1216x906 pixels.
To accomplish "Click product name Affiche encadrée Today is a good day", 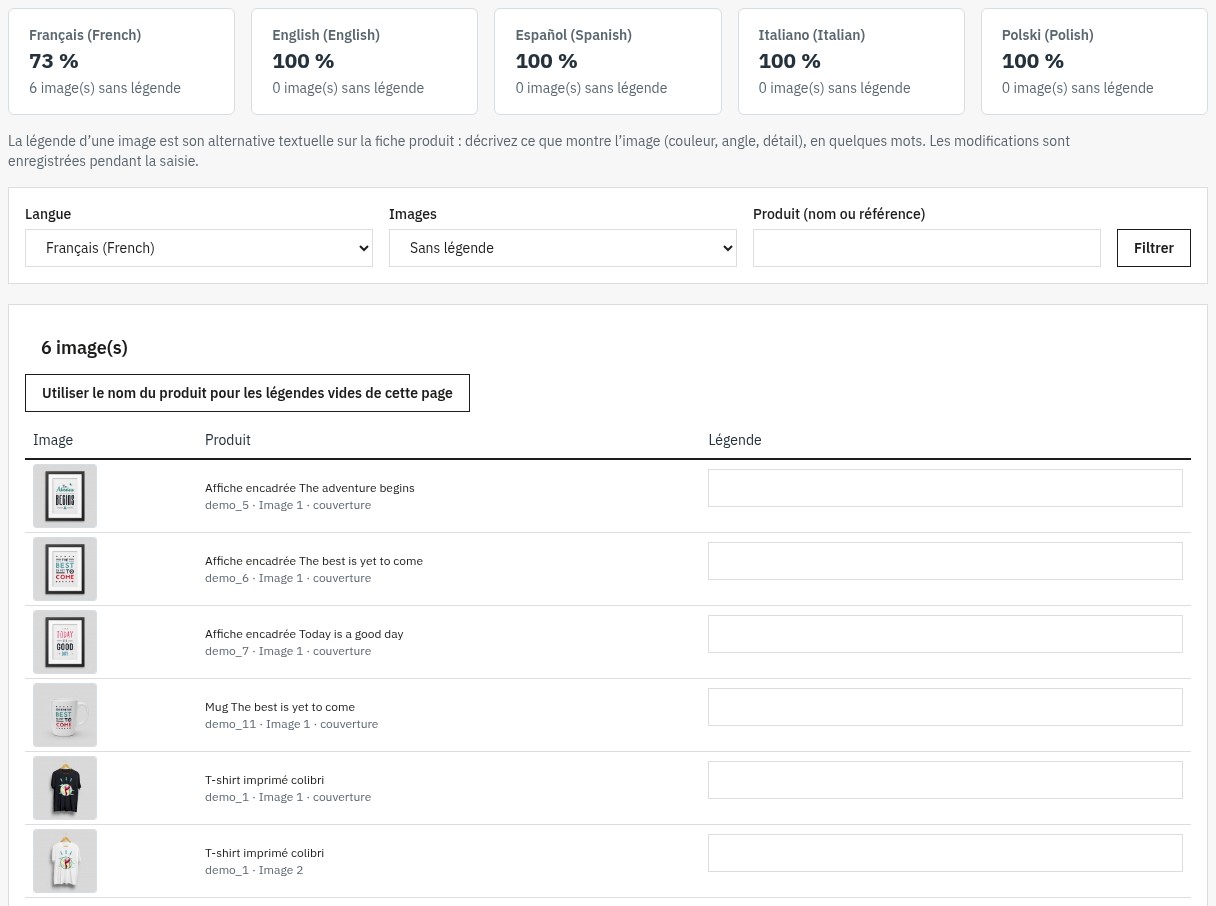I will point(304,634).
